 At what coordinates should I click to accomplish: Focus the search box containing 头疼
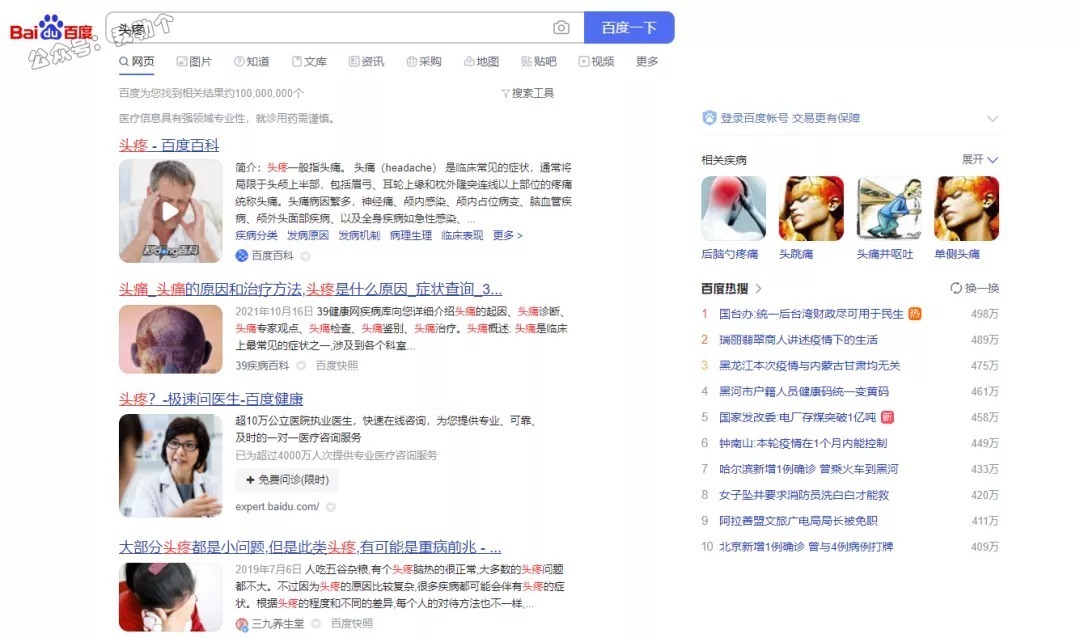(x=344, y=28)
